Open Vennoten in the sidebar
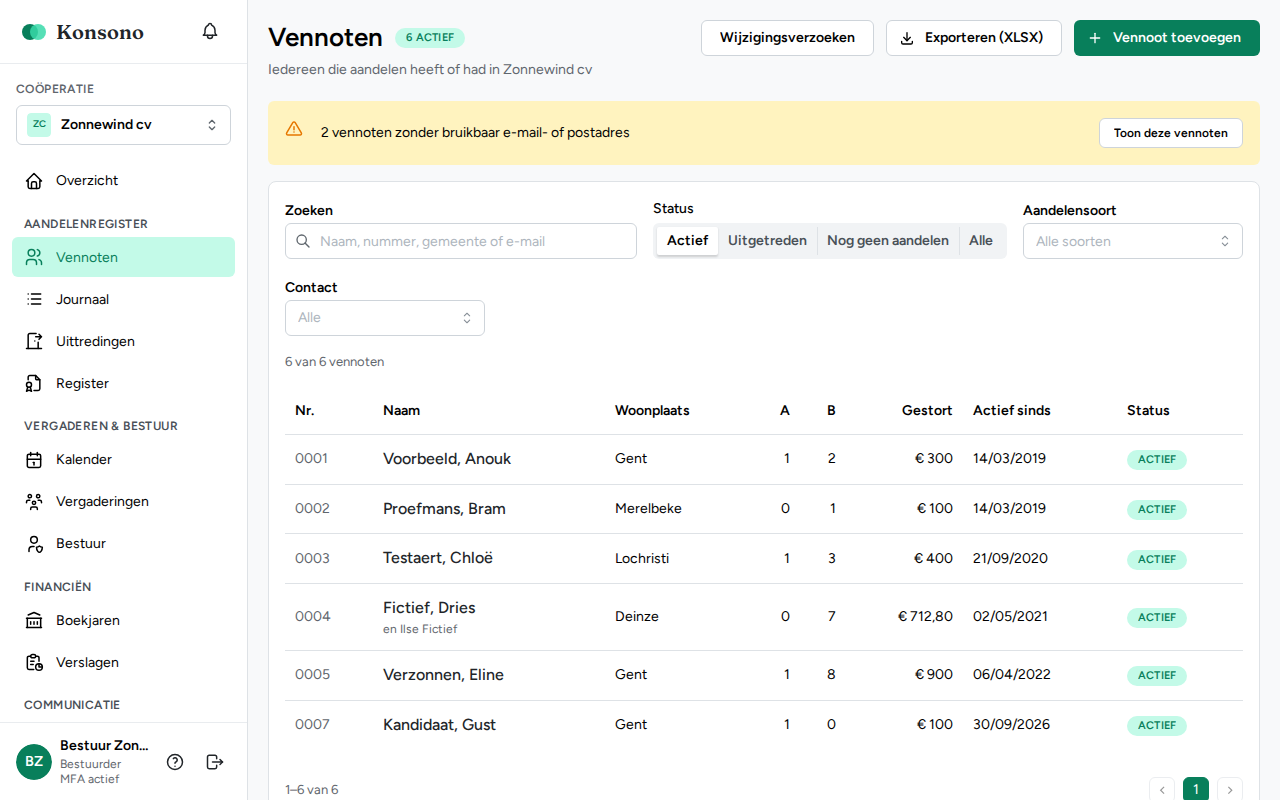The width and height of the screenshot is (1280, 800). (123, 257)
